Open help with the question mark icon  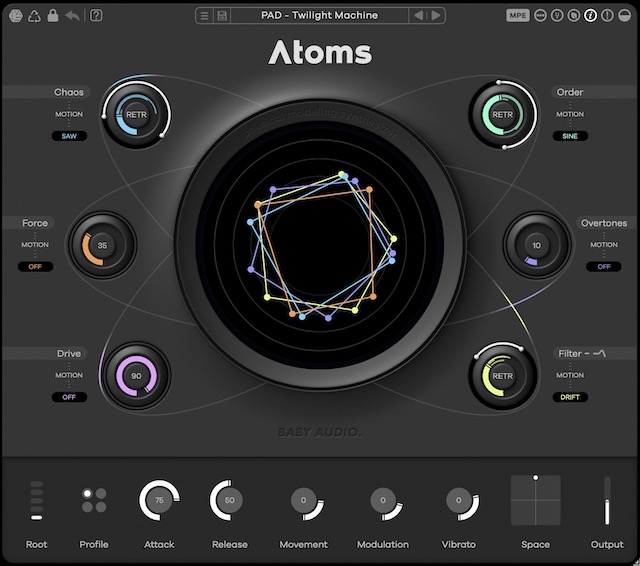coord(96,16)
